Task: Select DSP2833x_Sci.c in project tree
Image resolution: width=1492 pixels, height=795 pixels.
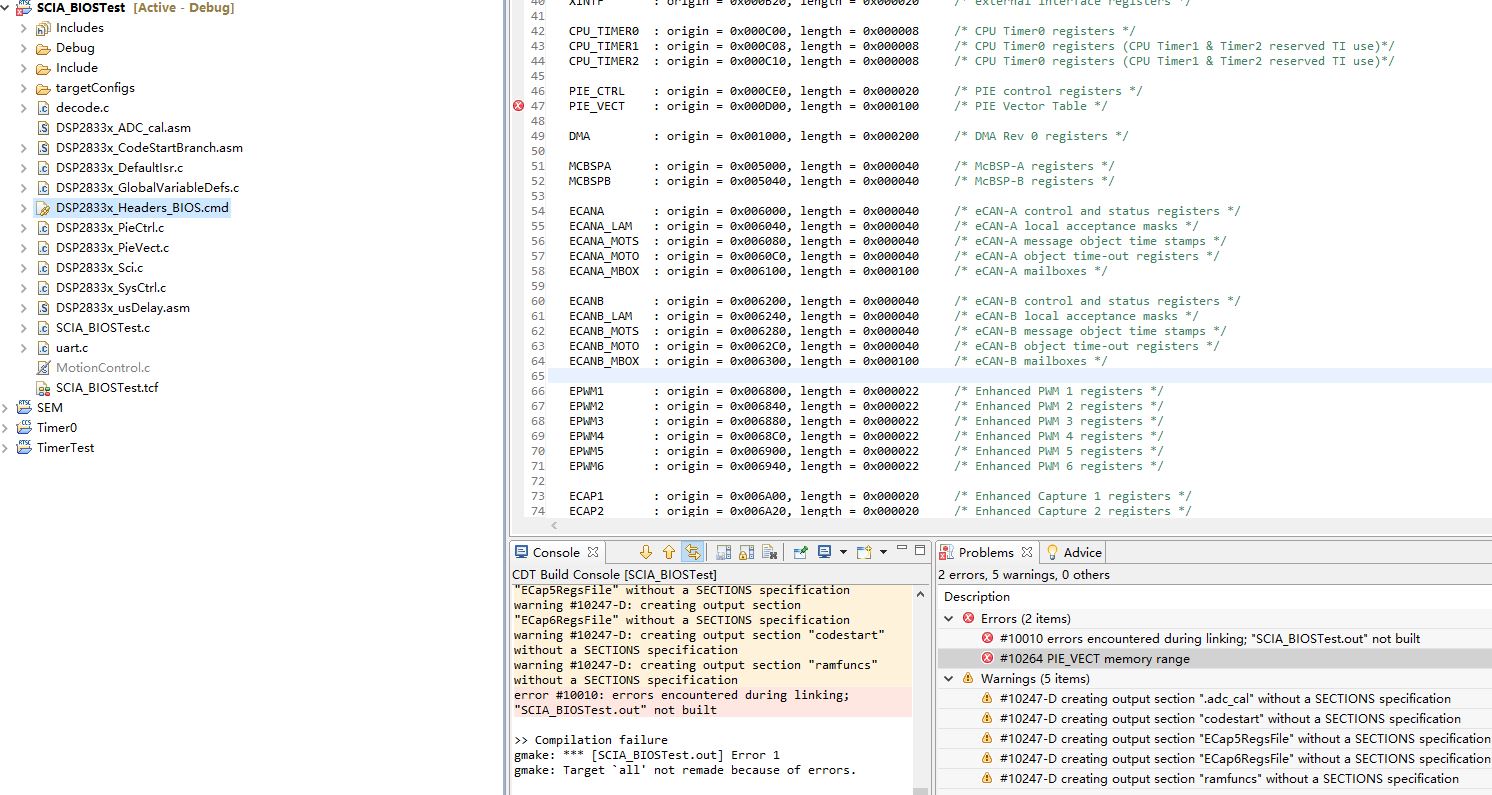Action: pos(99,268)
